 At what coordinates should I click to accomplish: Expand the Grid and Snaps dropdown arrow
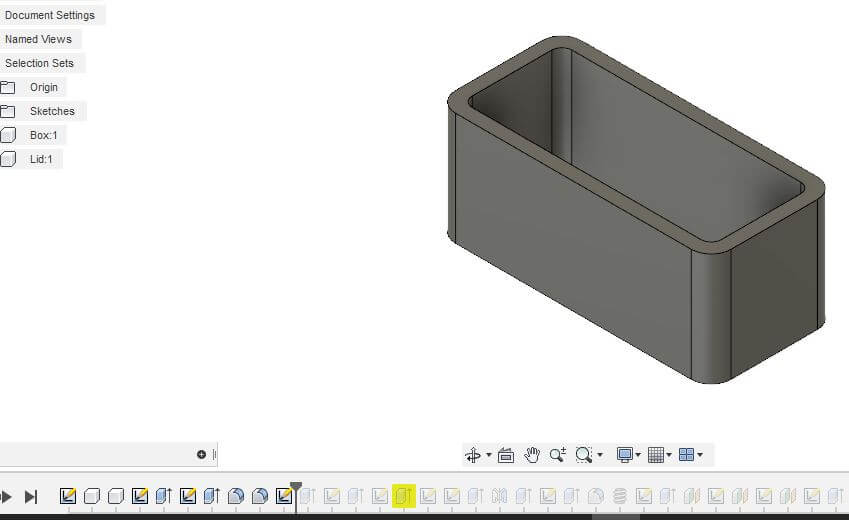pos(669,454)
